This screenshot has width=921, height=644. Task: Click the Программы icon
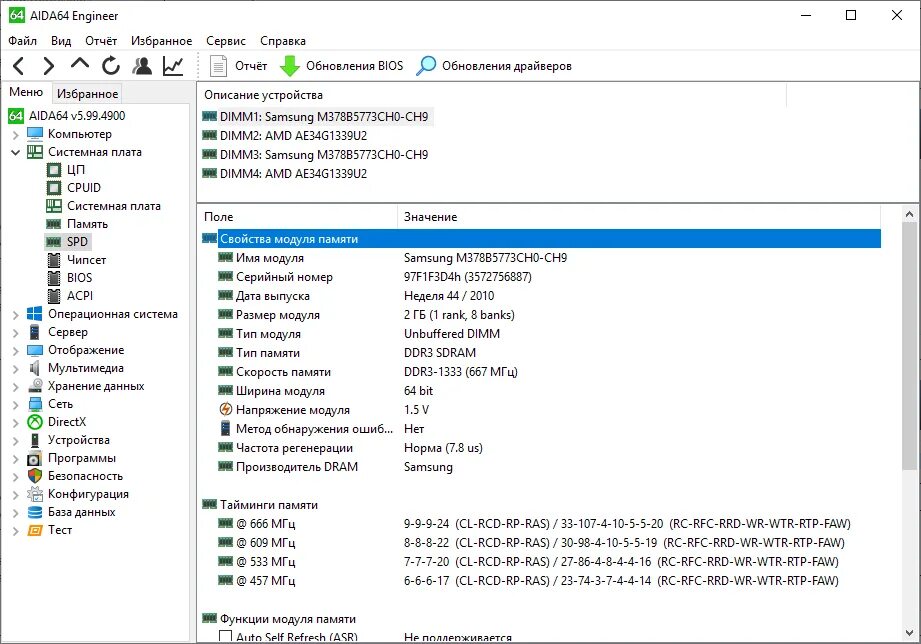pyautogui.click(x=35, y=458)
